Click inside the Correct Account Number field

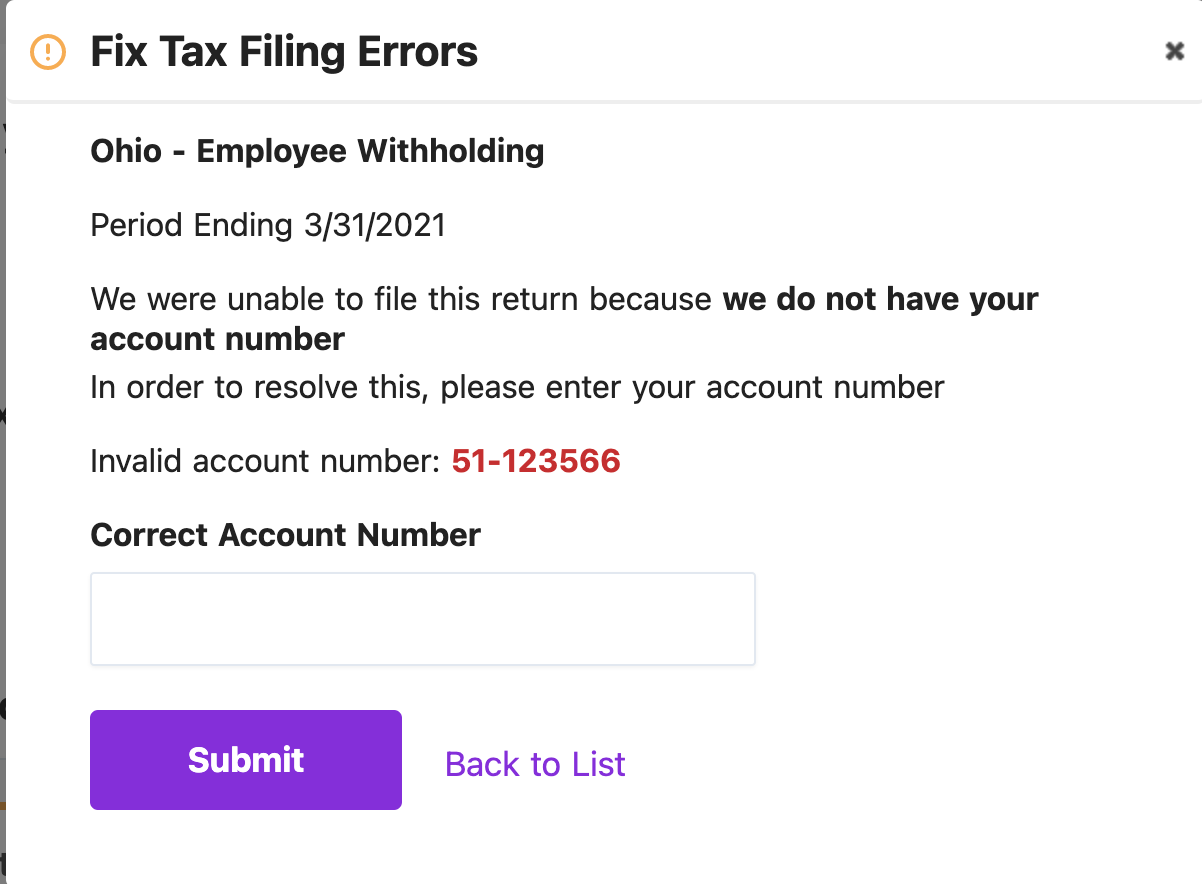(x=422, y=617)
